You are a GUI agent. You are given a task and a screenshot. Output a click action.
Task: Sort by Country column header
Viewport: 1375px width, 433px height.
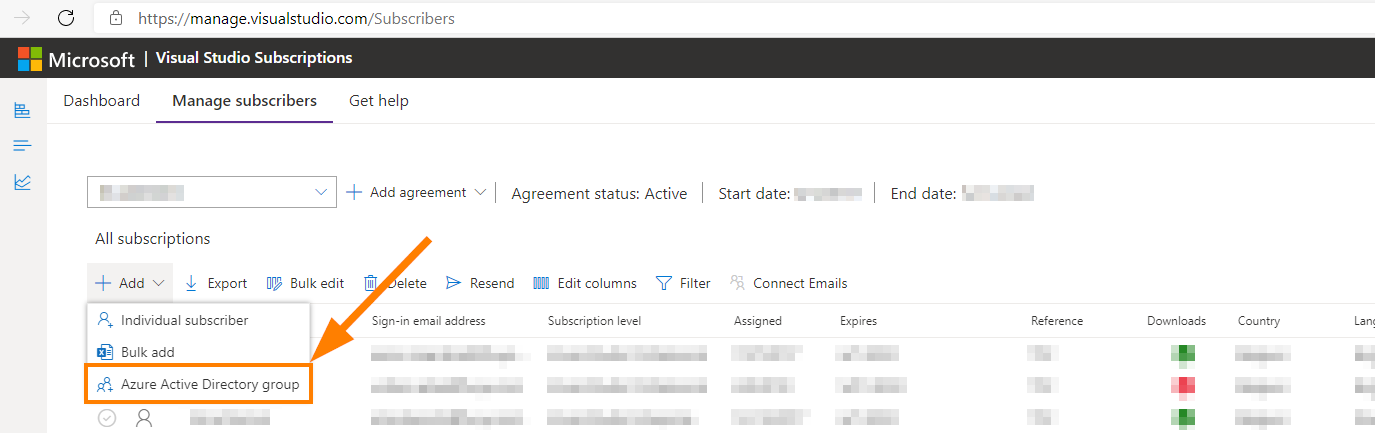click(x=1258, y=321)
